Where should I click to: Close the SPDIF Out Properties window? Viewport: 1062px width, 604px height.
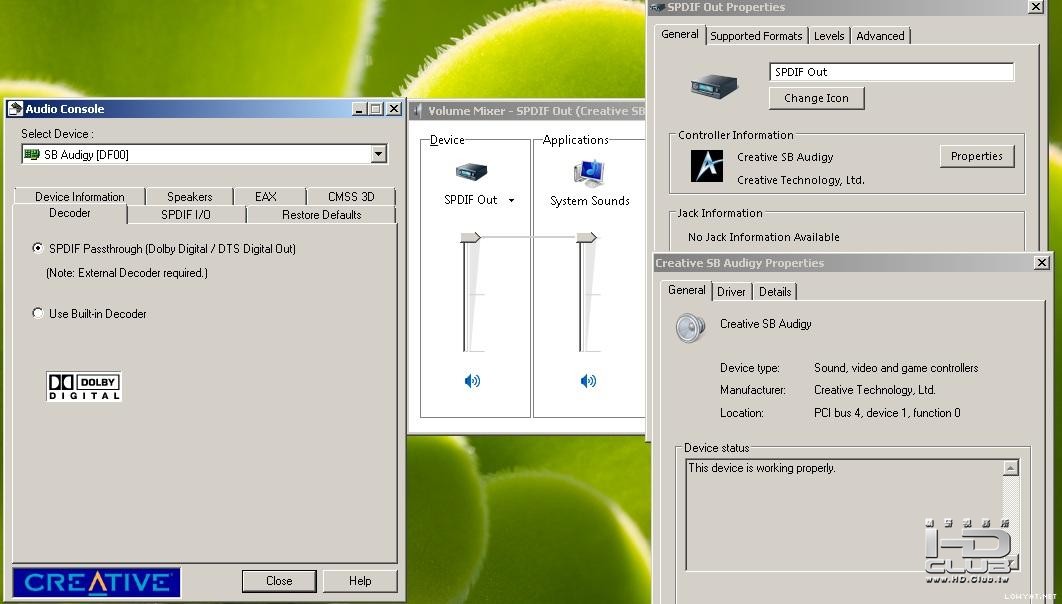(x=1036, y=7)
